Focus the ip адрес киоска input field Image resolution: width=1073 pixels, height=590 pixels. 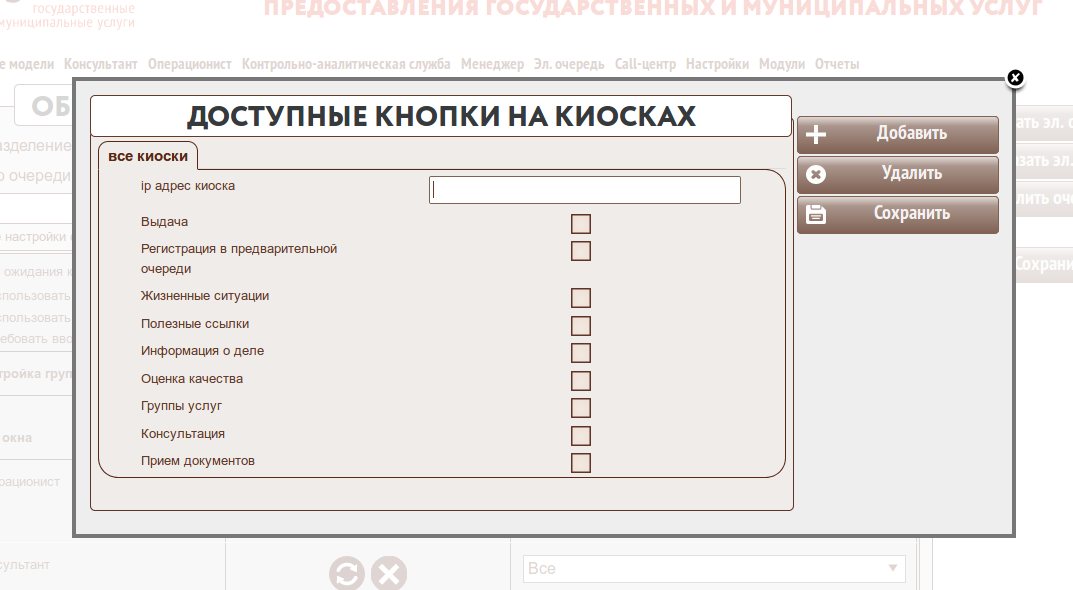click(x=585, y=190)
